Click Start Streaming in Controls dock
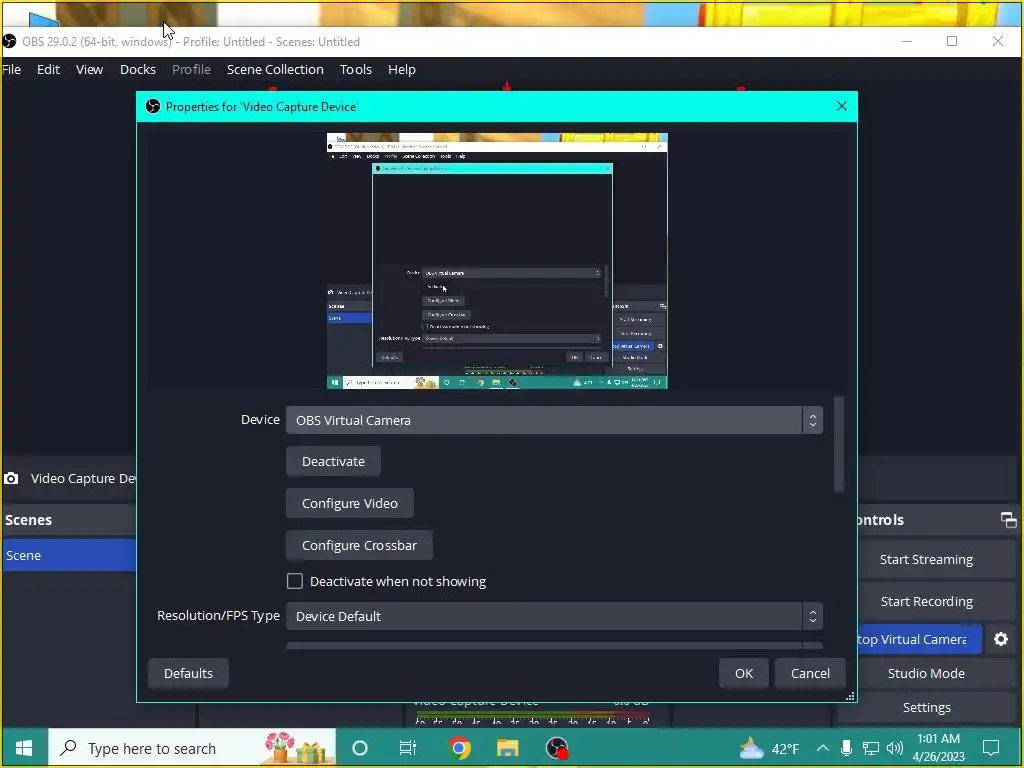1024x768 pixels. pyautogui.click(x=926, y=559)
